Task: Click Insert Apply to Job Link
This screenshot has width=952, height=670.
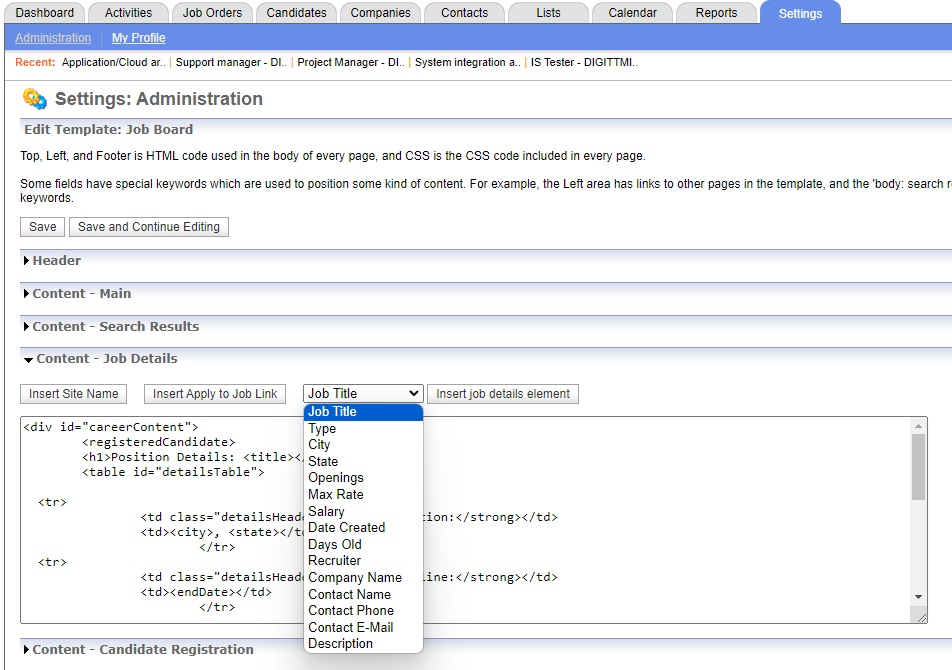Action: [215, 394]
